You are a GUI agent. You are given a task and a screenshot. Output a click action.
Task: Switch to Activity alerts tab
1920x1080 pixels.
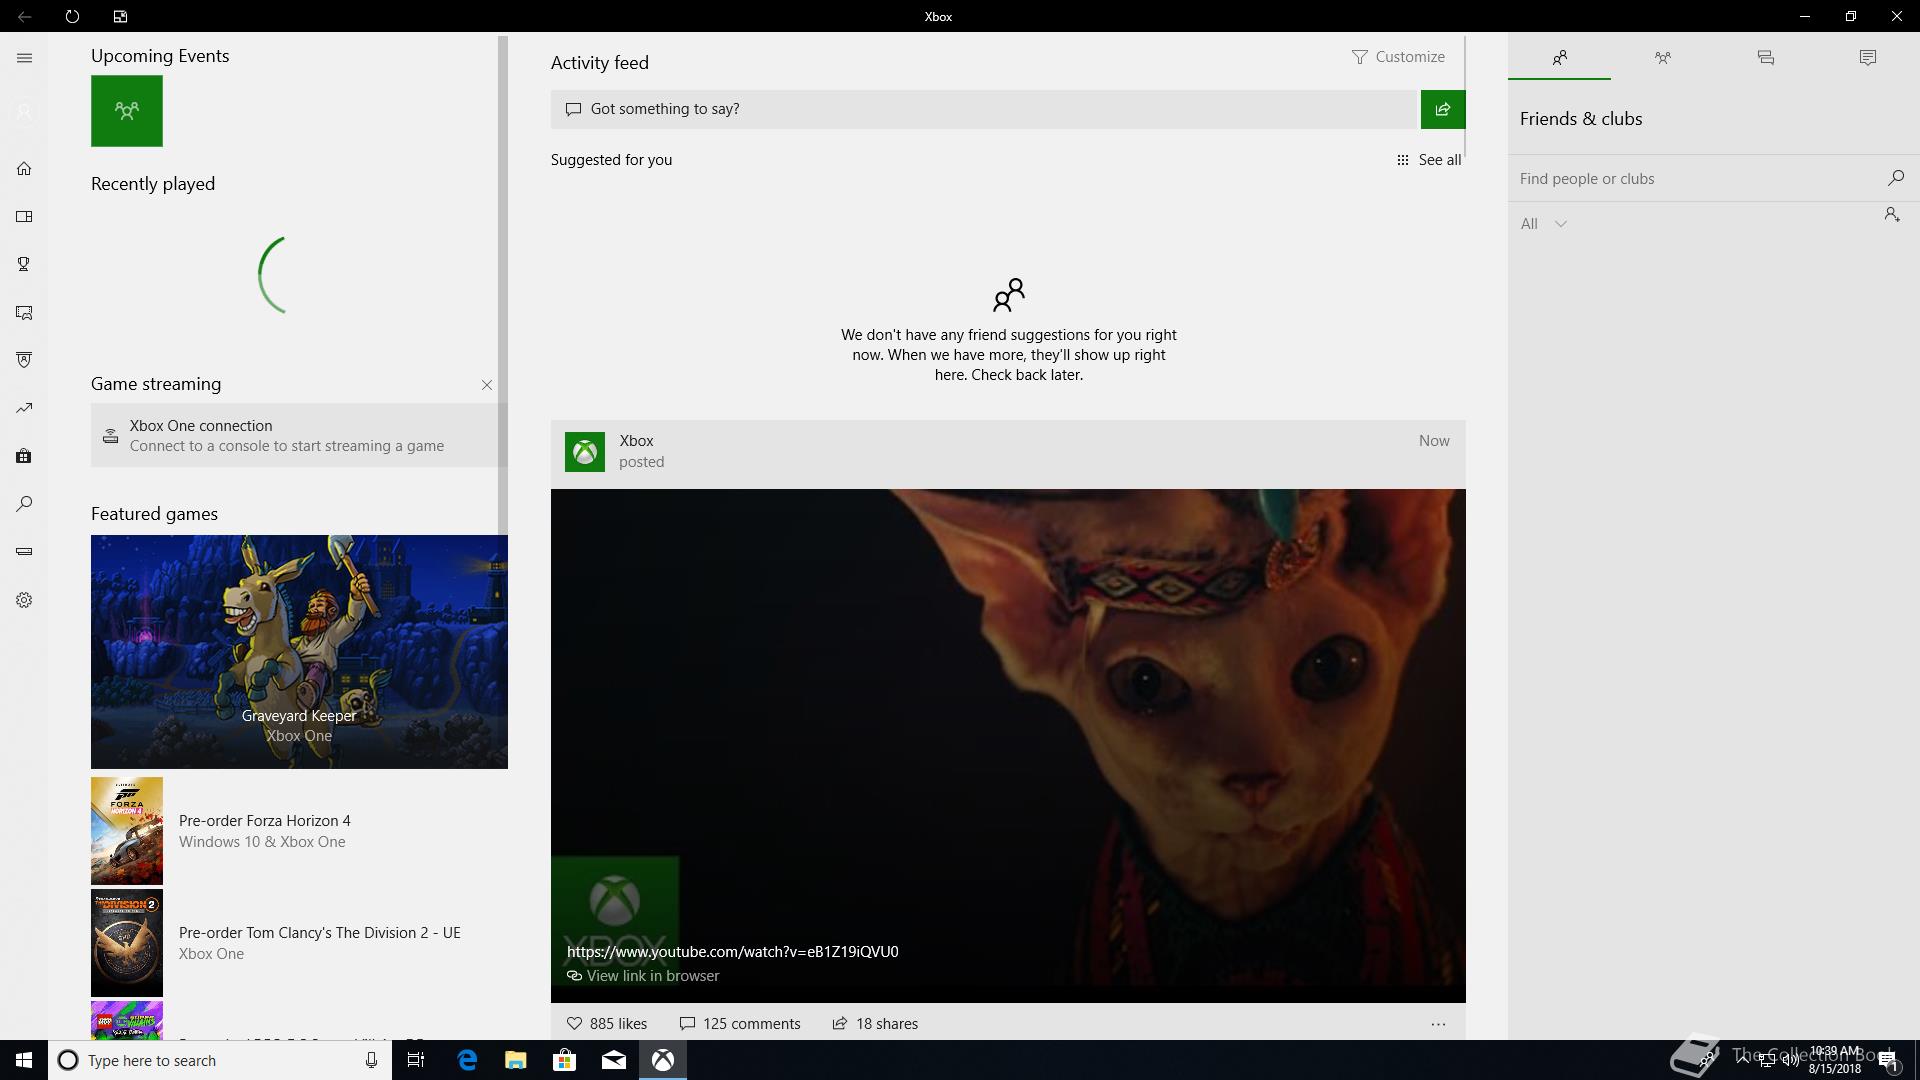(x=1868, y=58)
